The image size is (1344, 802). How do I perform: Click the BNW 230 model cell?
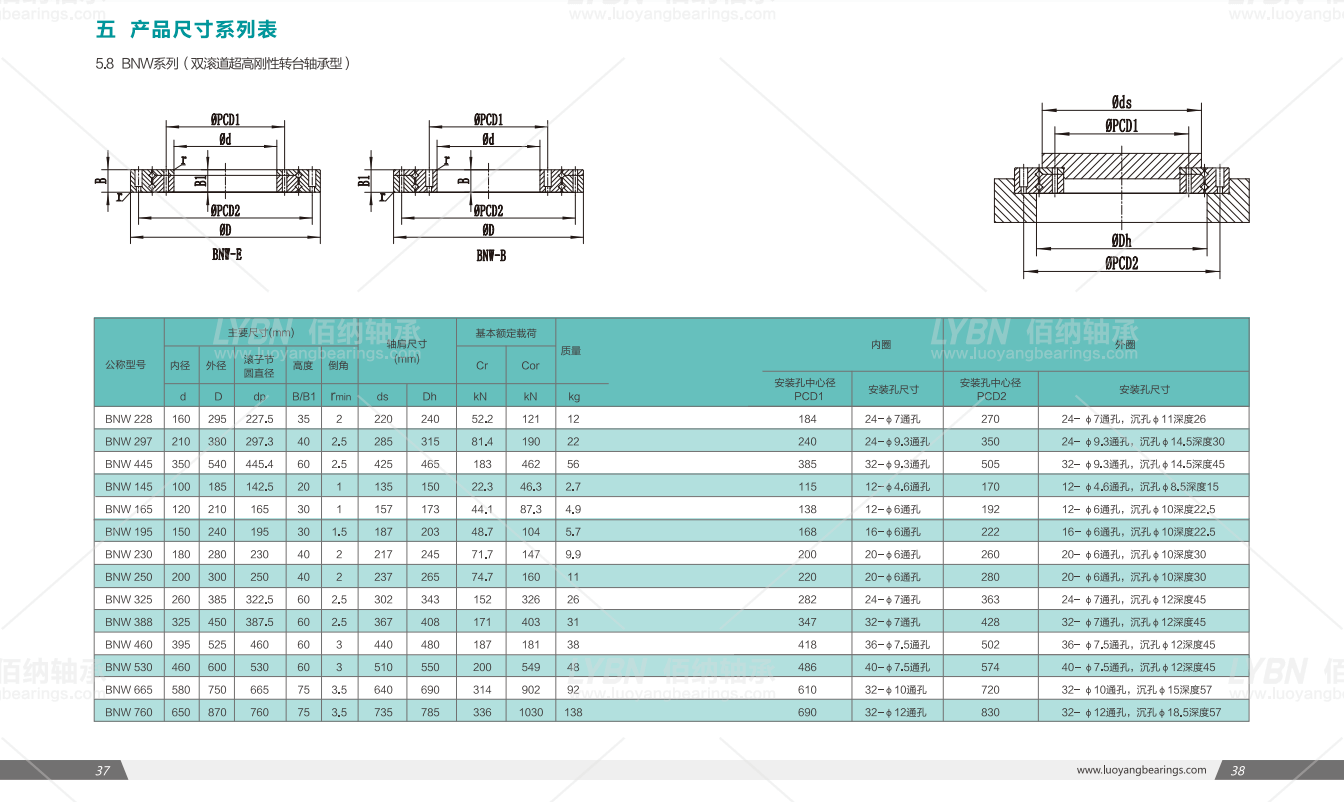[x=129, y=554]
